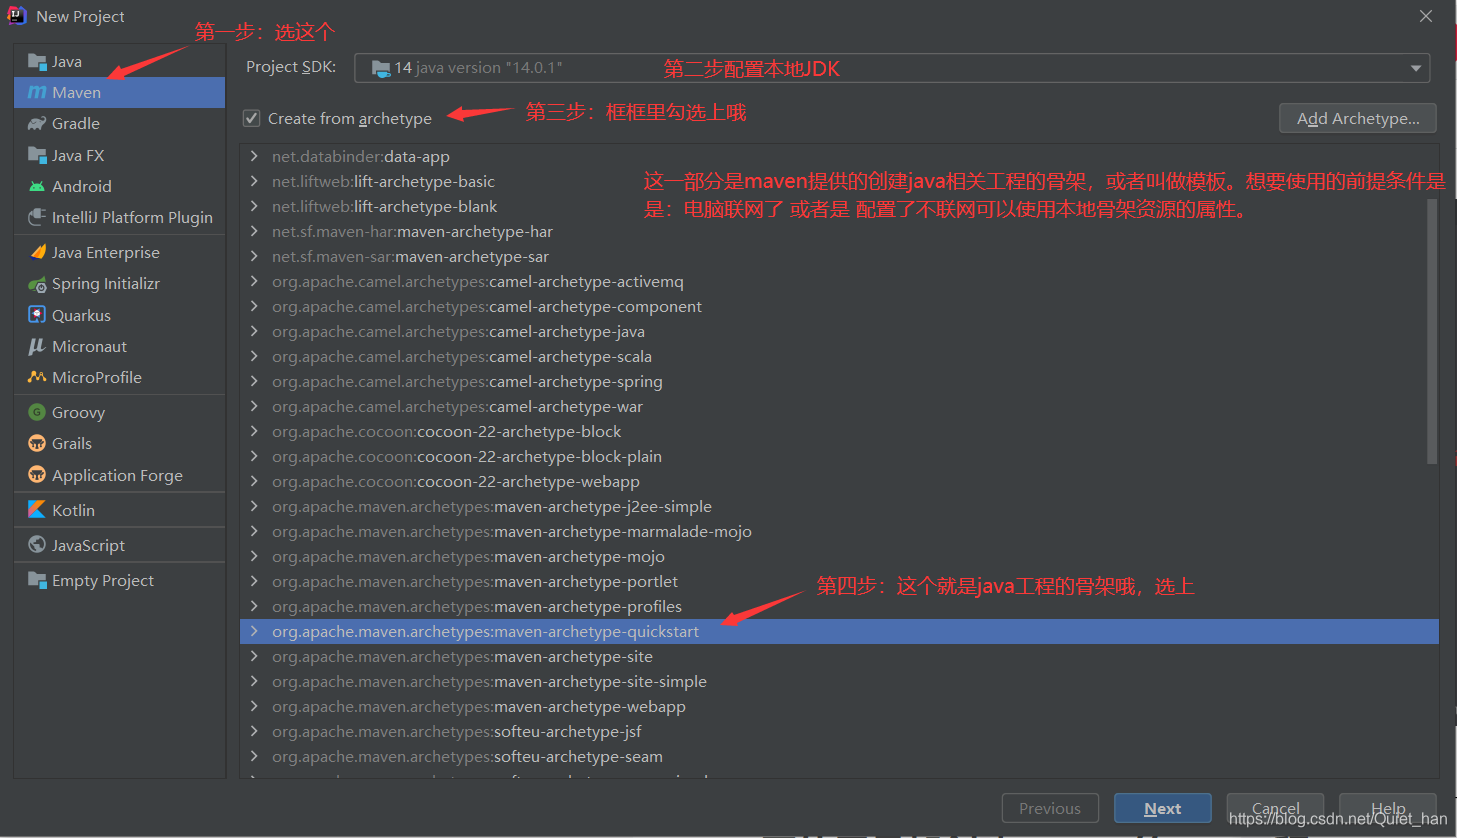
Task: Click the JDK icon in Project SDK field
Action: pyautogui.click(x=380, y=68)
